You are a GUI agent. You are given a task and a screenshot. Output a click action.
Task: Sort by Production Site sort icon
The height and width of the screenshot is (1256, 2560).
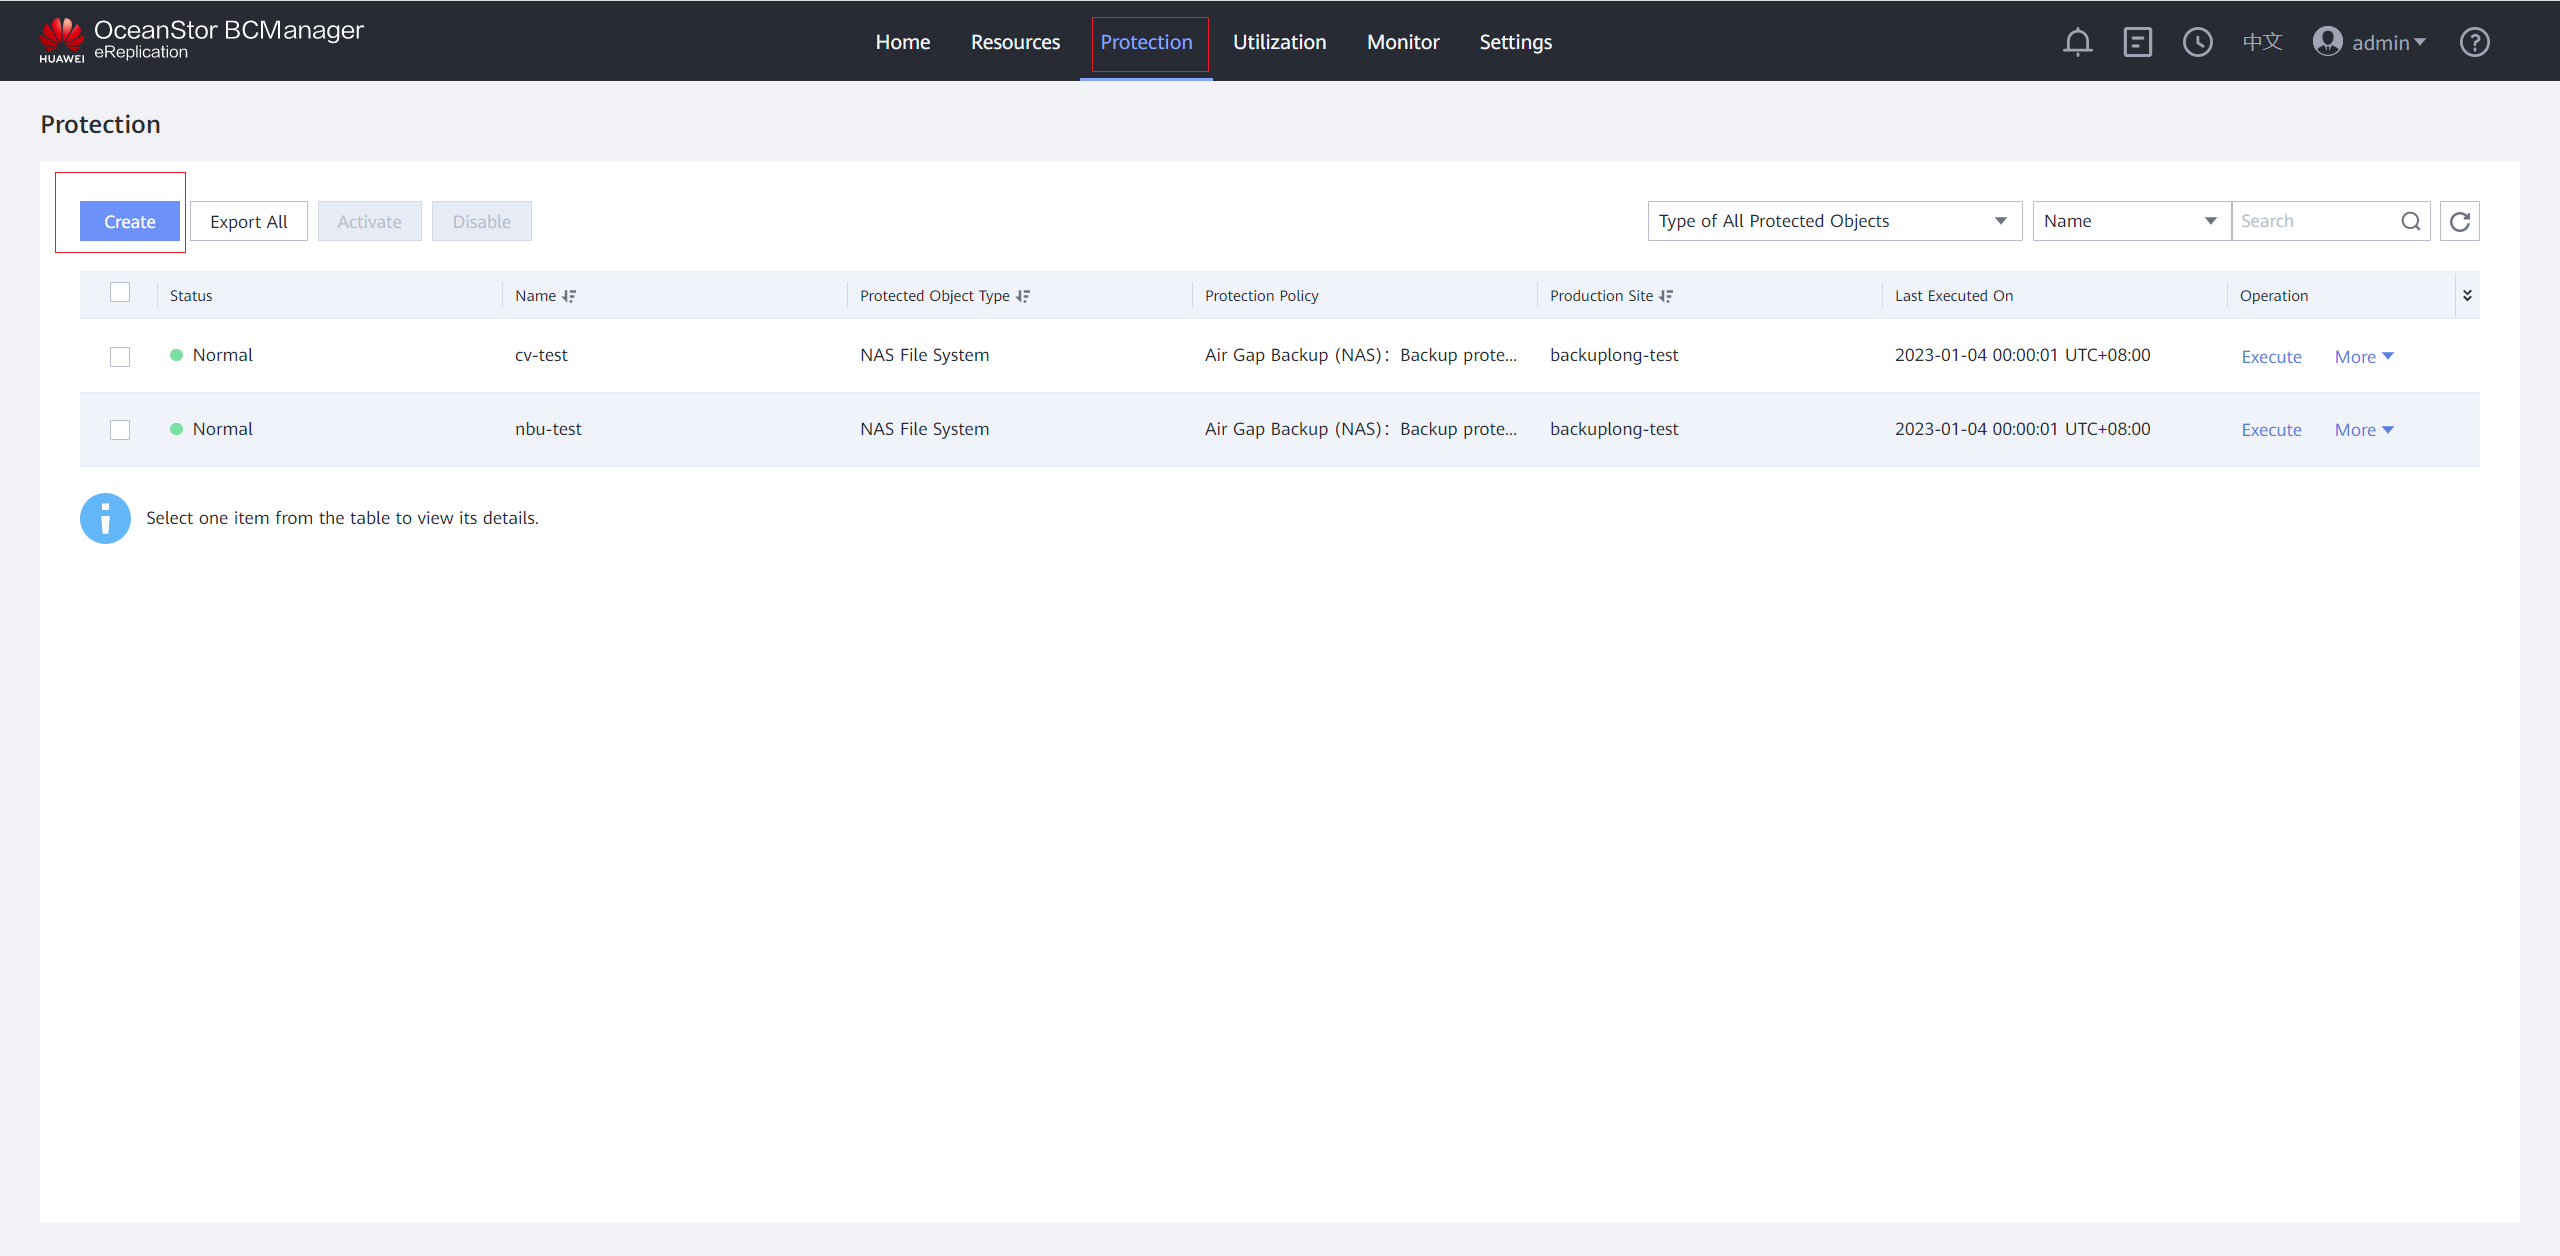[x=1666, y=296]
